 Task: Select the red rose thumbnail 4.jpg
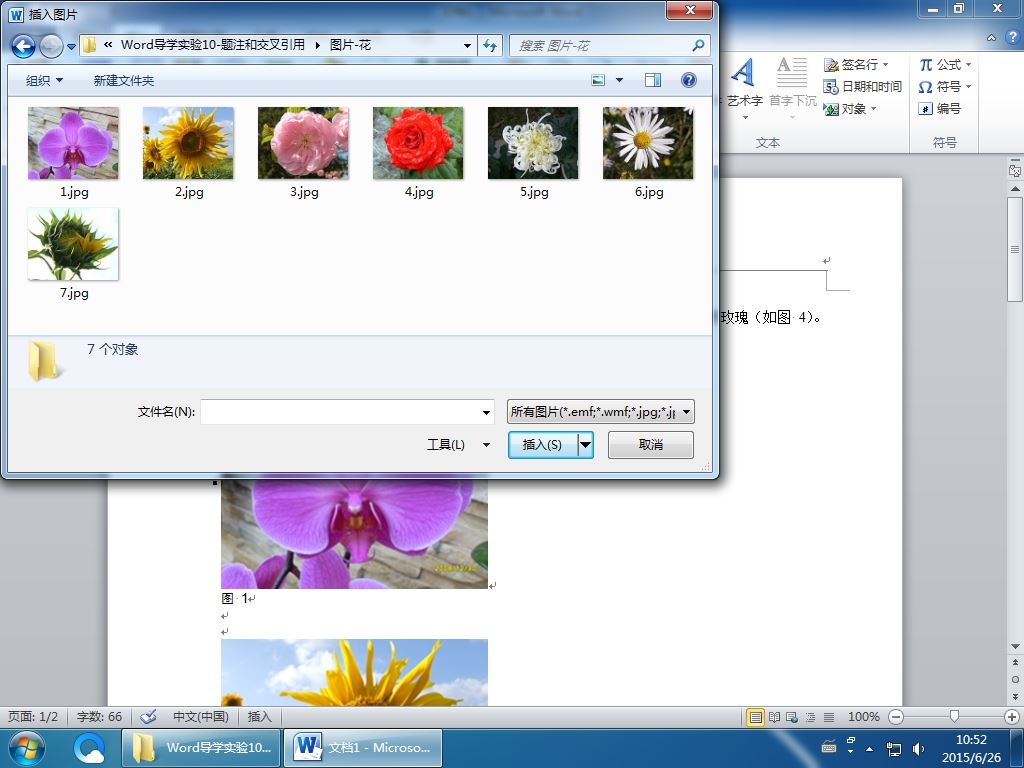click(418, 143)
